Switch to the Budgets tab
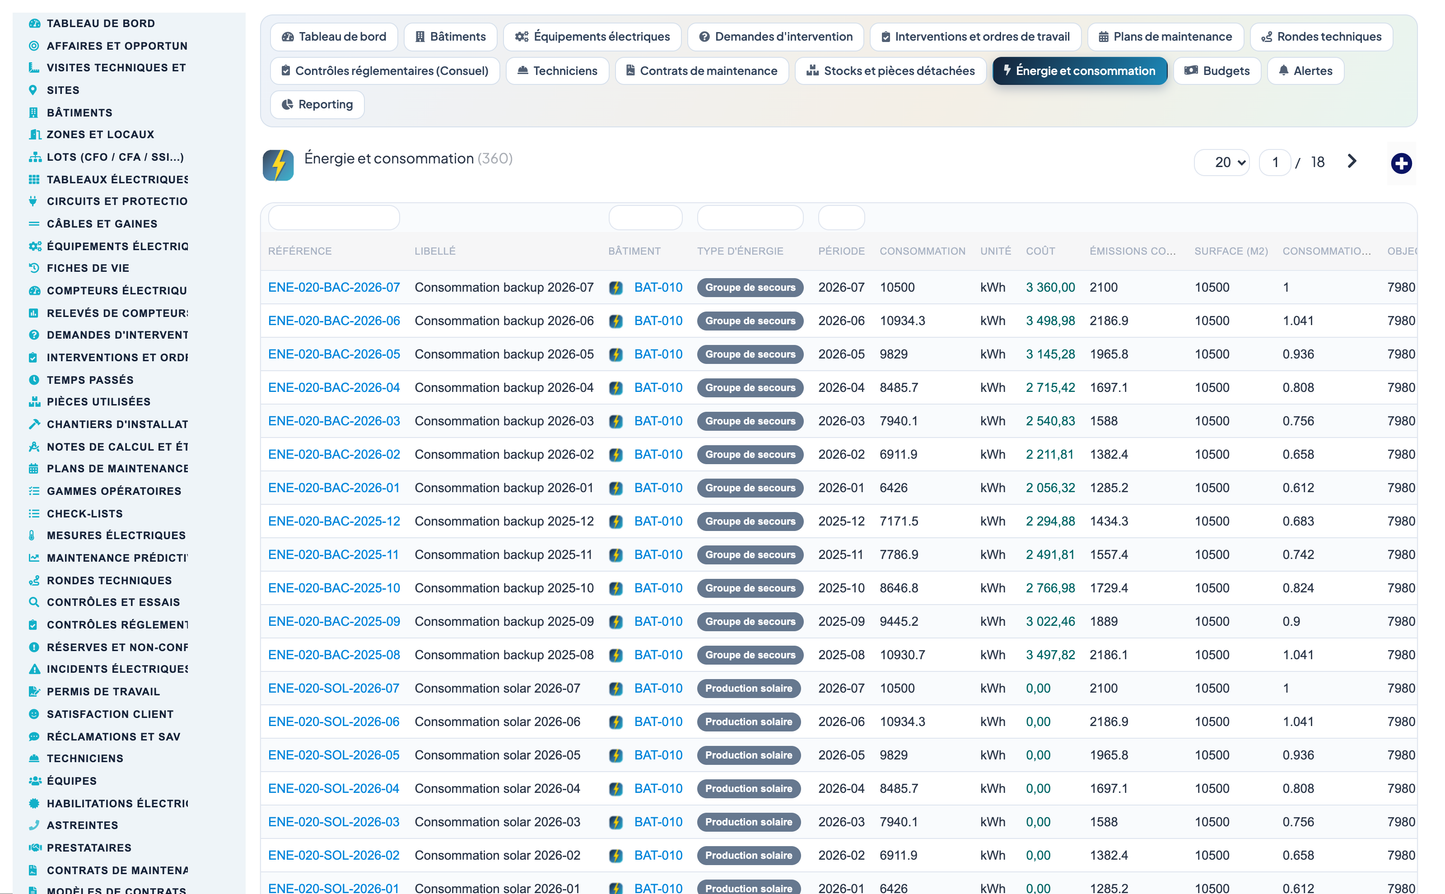The image size is (1445, 894). 1217,71
